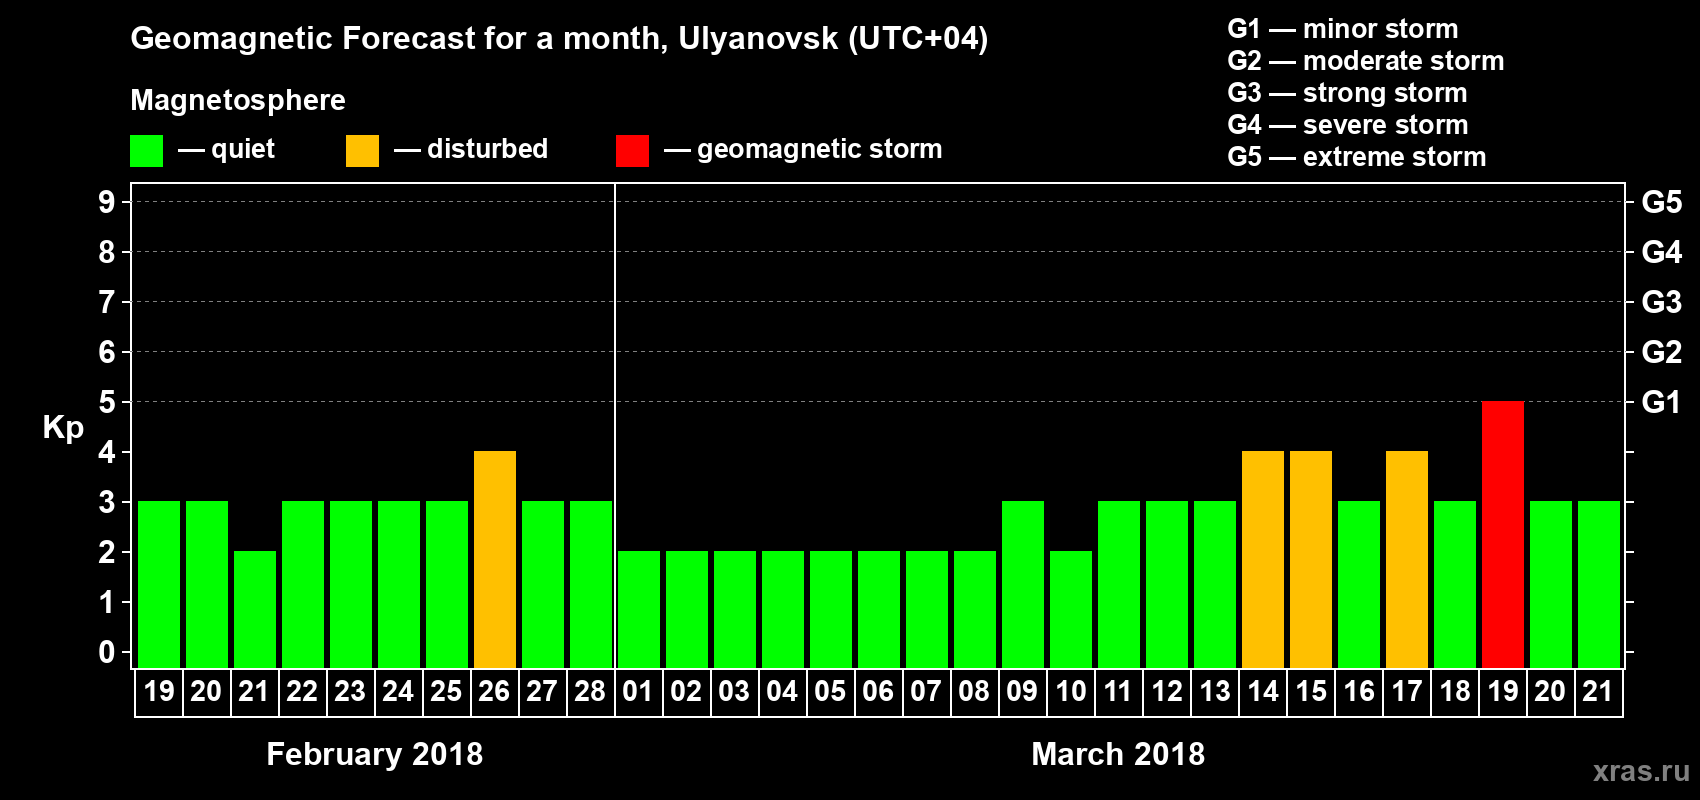Click the red geomagnetic storm legend swatch
This screenshot has width=1700, height=800.
point(632,151)
